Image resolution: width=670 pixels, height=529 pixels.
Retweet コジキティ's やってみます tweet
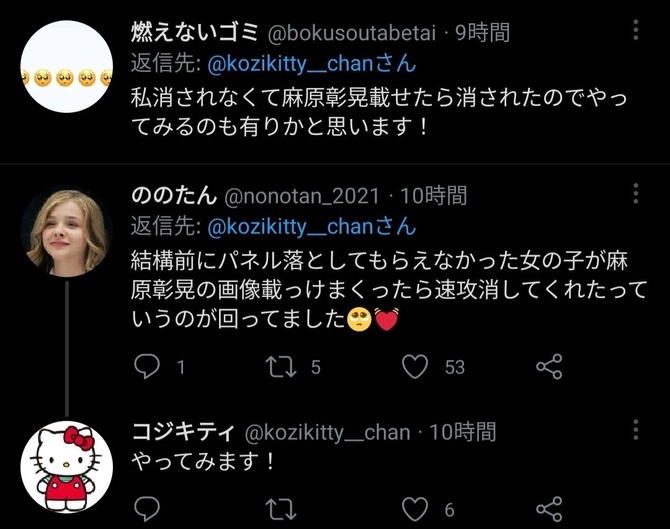281,509
